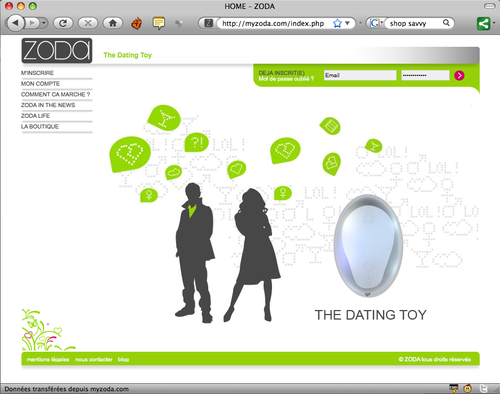Select COMMENT CA MARCHE ? in side menu
Viewport: 500px width, 394px height.
point(56,94)
